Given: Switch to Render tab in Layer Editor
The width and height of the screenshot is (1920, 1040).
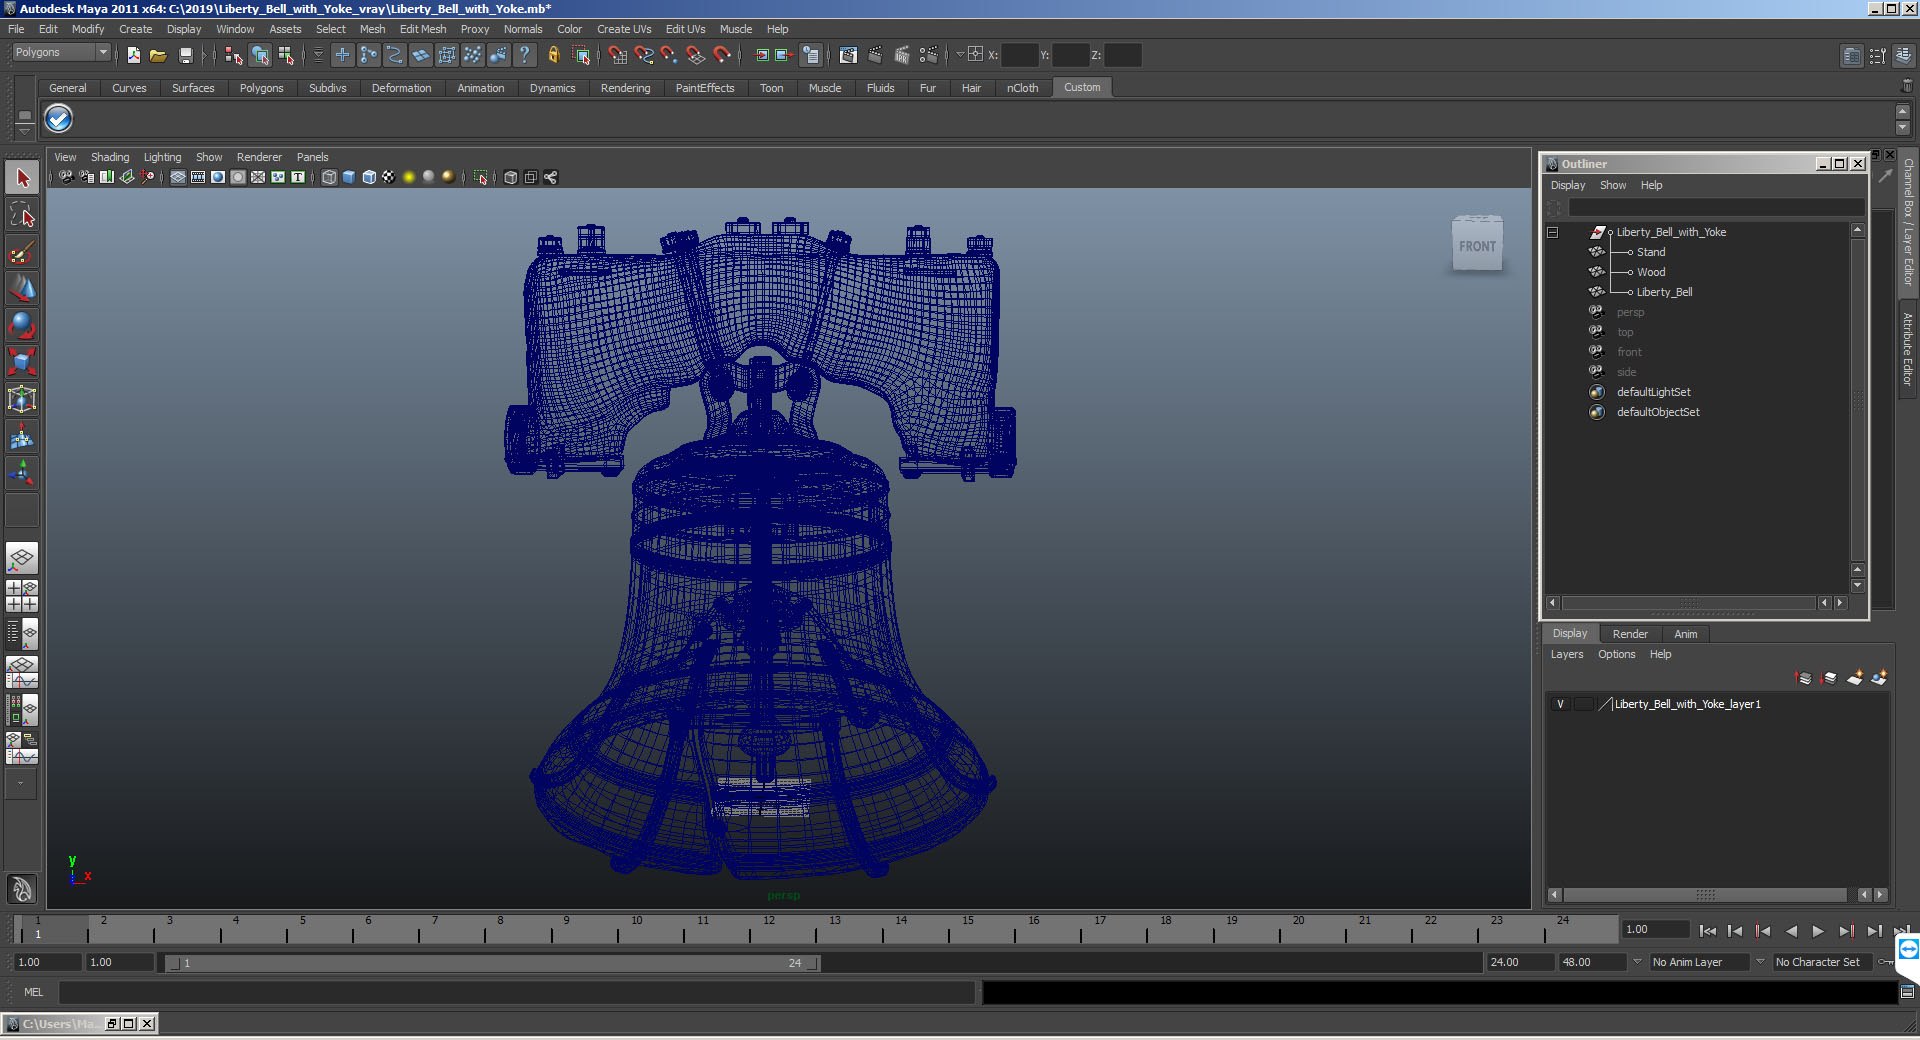Looking at the screenshot, I should pyautogui.click(x=1630, y=634).
